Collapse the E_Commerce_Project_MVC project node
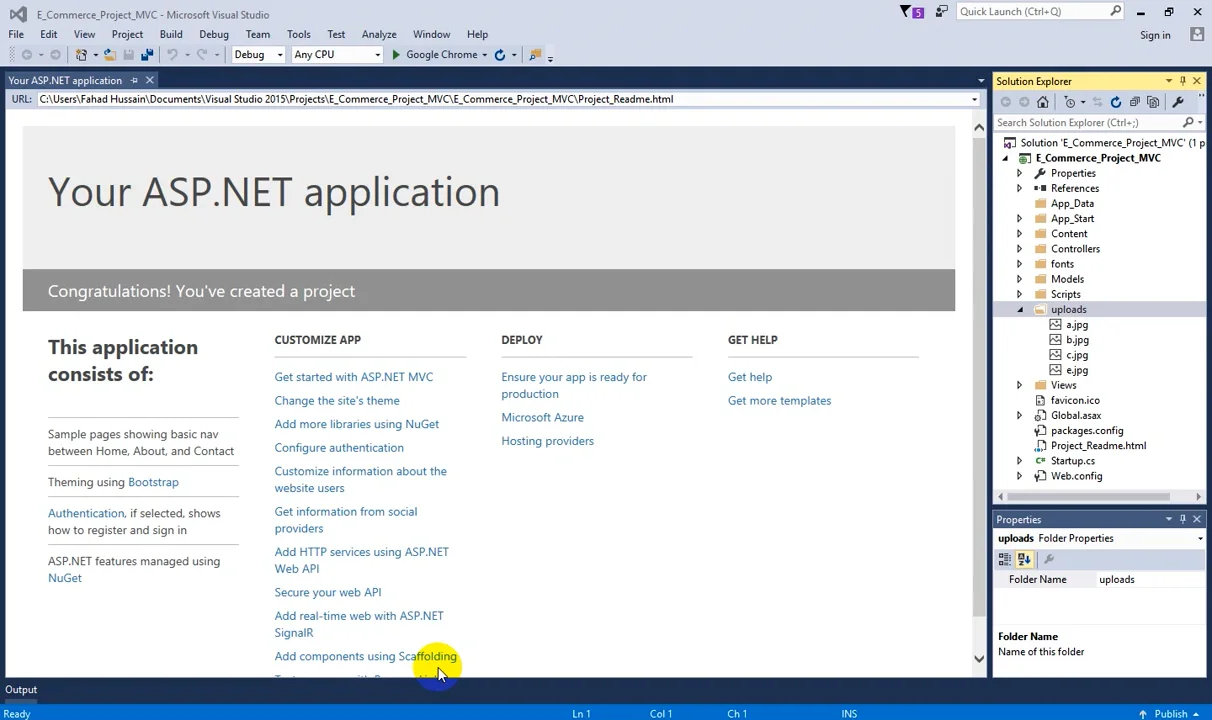This screenshot has height=720, width=1212. pyautogui.click(x=1005, y=158)
